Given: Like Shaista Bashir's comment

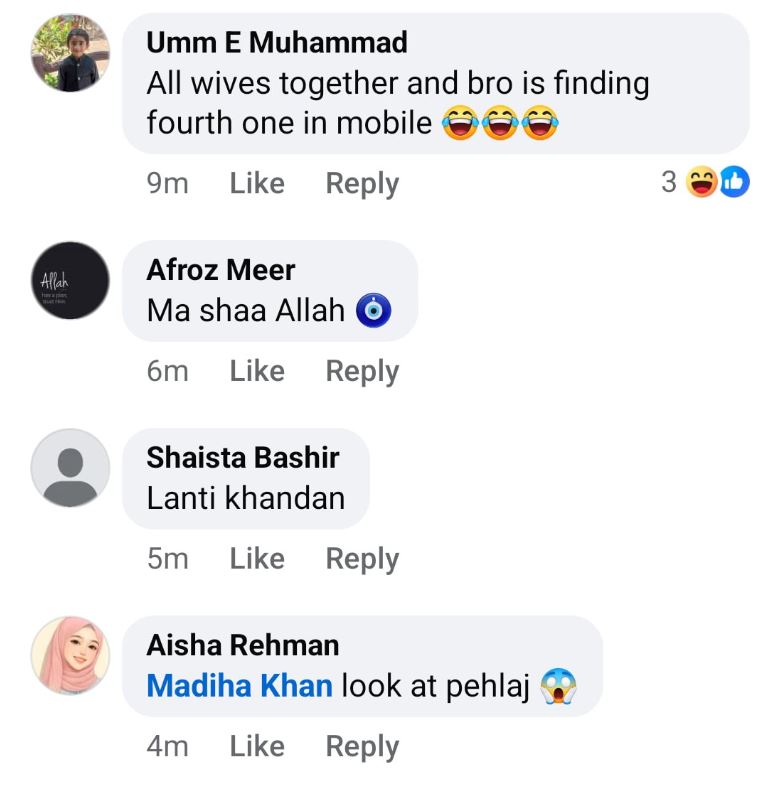Looking at the screenshot, I should [x=256, y=559].
